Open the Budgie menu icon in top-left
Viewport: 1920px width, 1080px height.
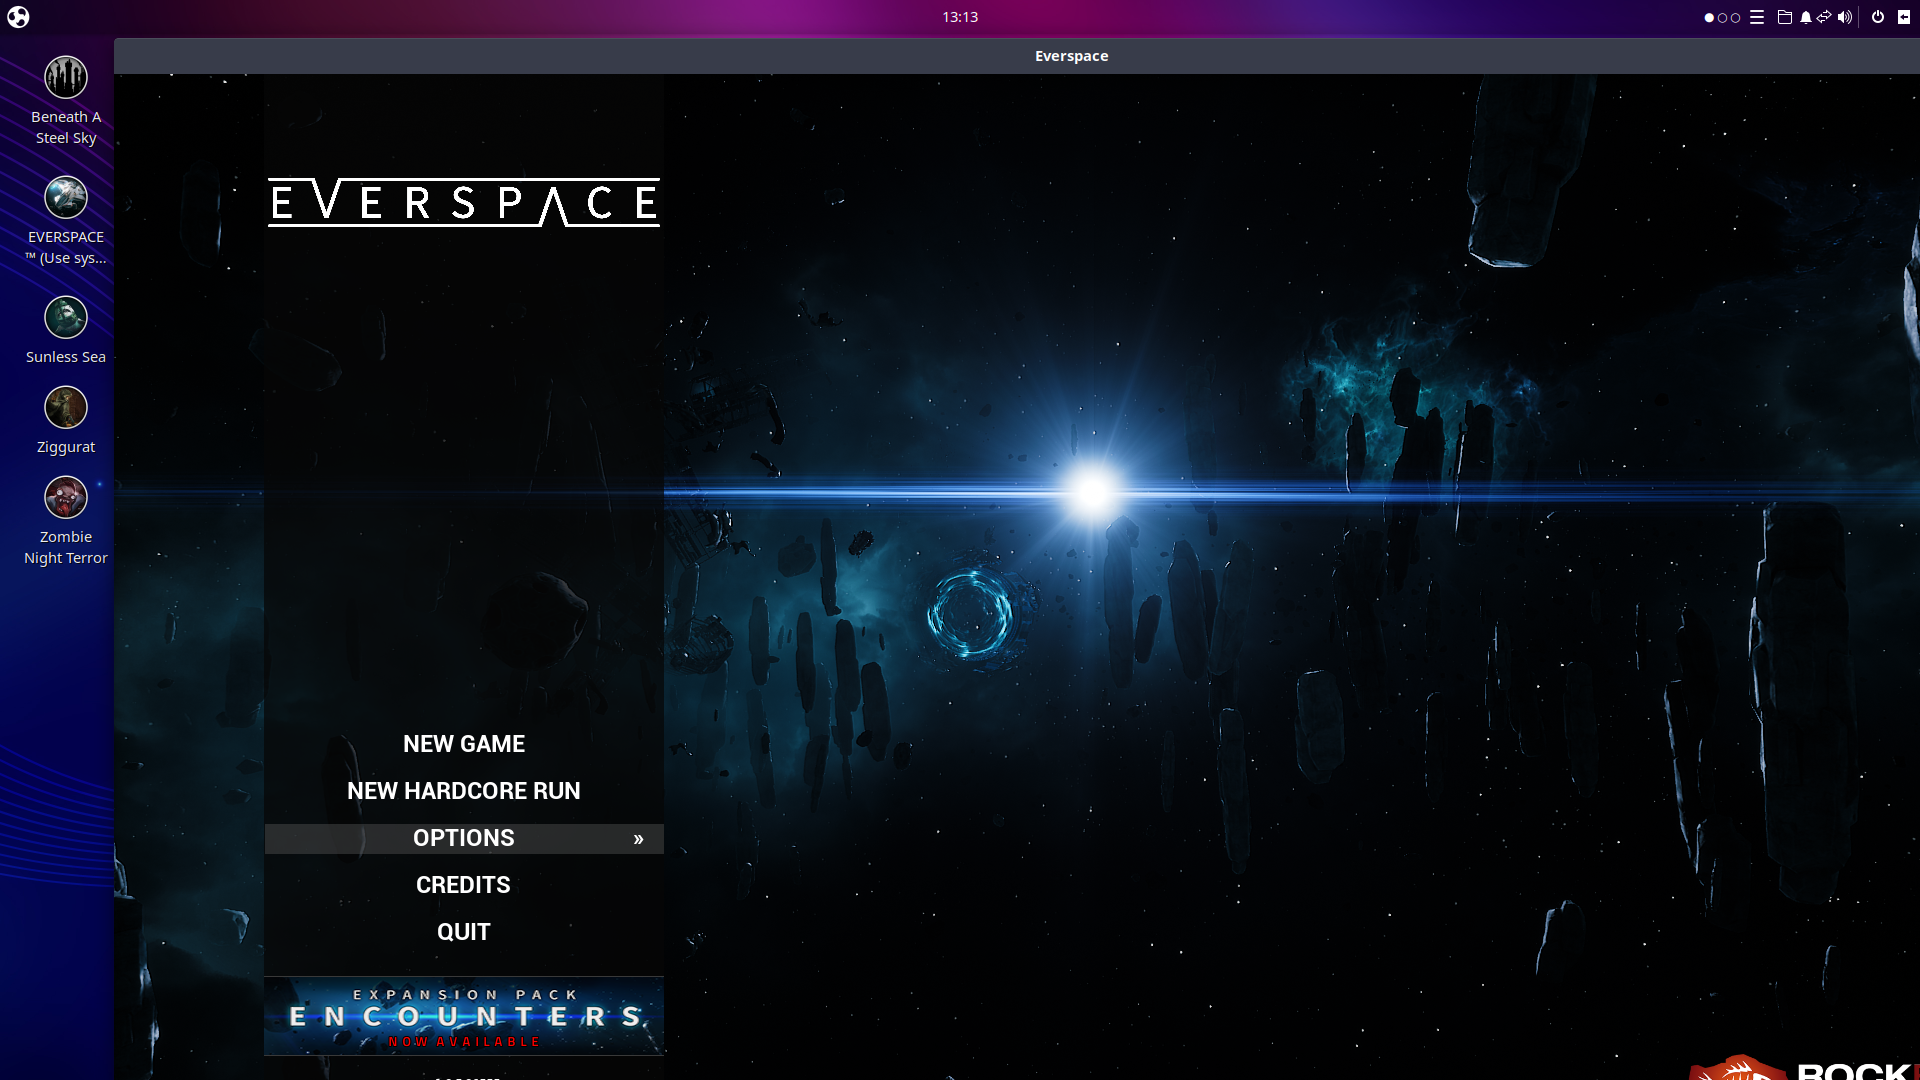pyautogui.click(x=18, y=17)
